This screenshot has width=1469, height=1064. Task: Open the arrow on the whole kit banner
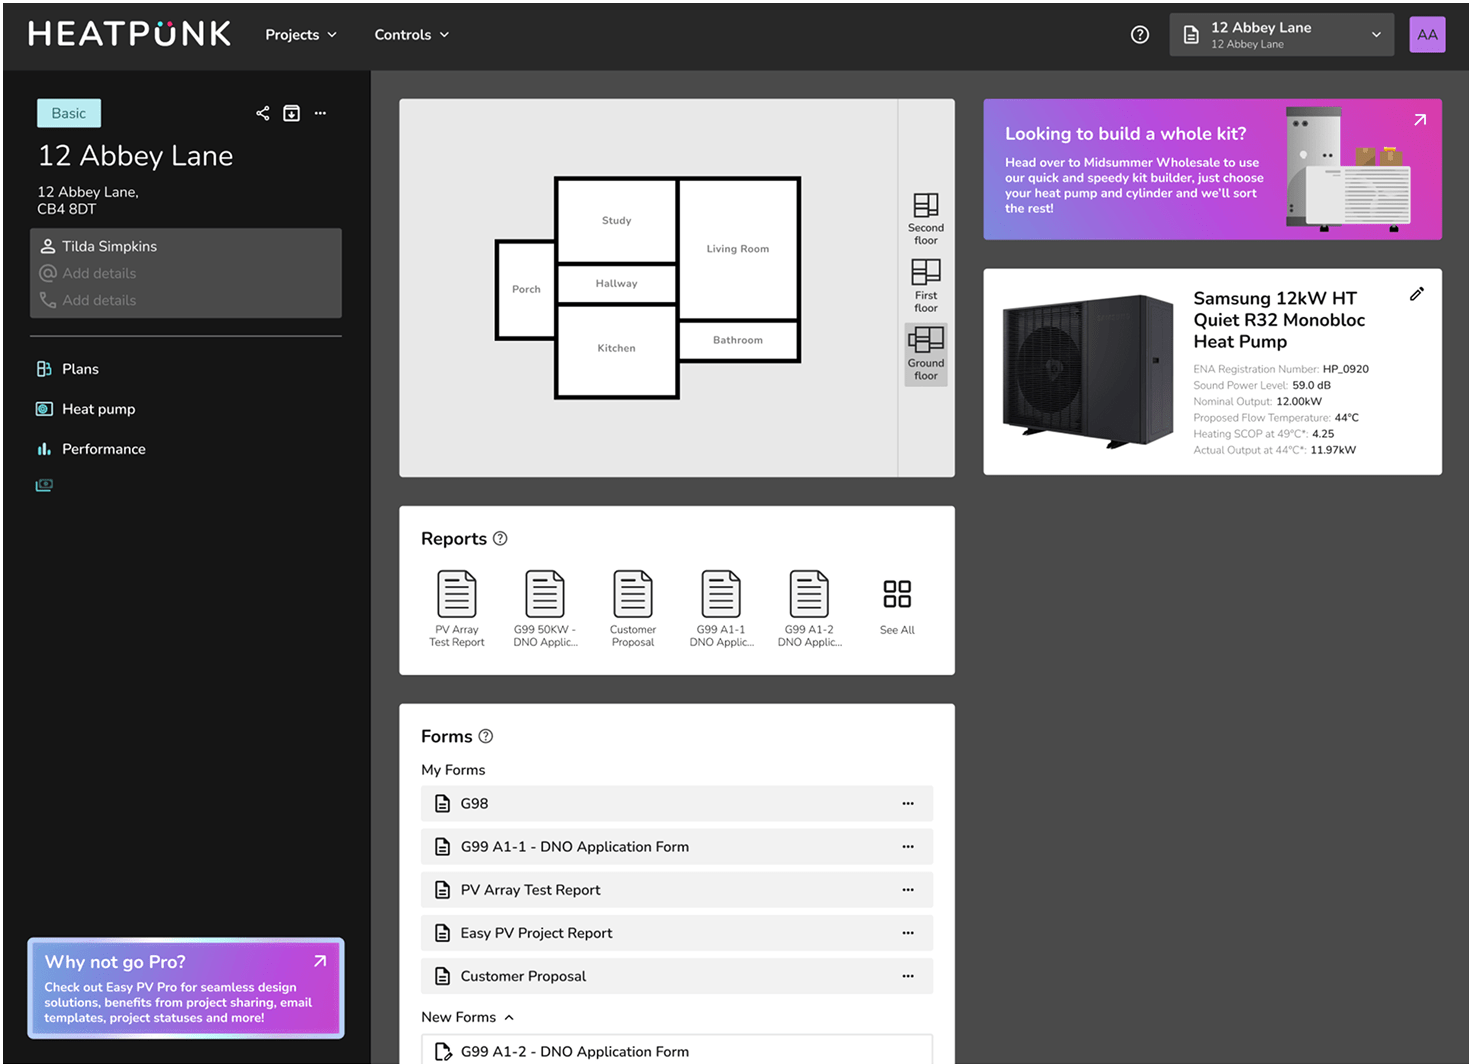click(x=1419, y=120)
